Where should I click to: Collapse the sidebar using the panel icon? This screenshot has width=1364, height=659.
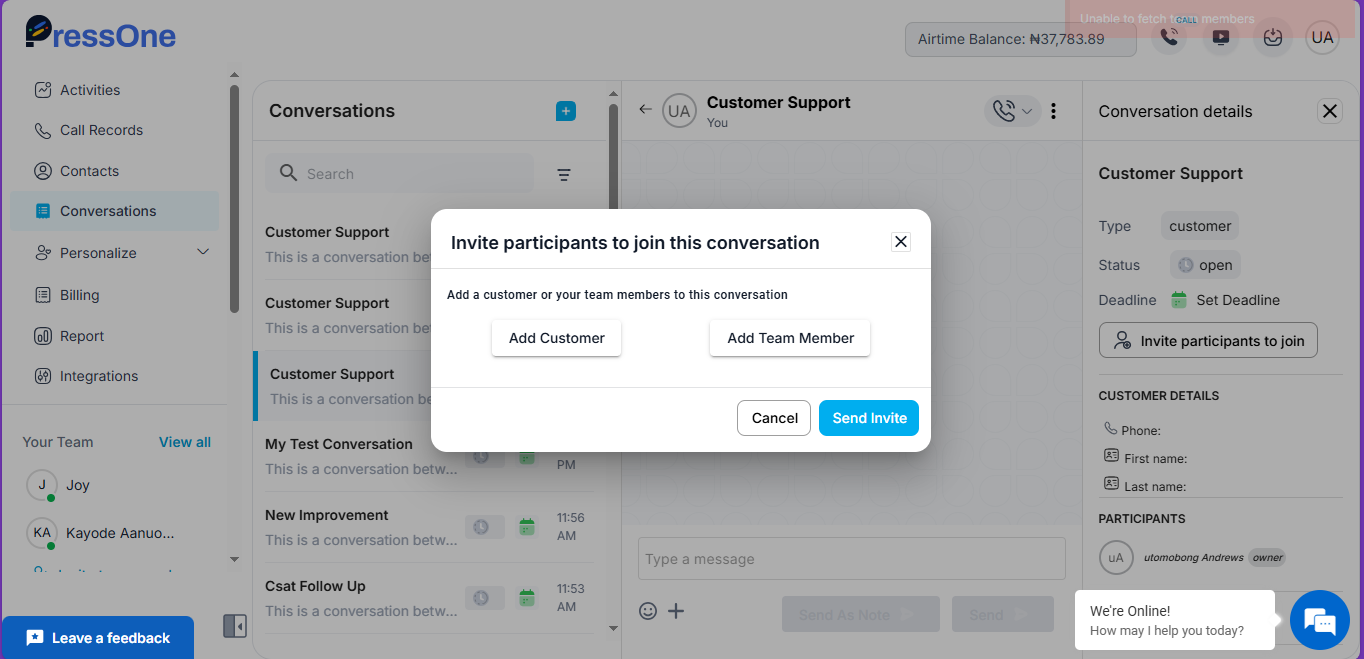click(x=235, y=626)
